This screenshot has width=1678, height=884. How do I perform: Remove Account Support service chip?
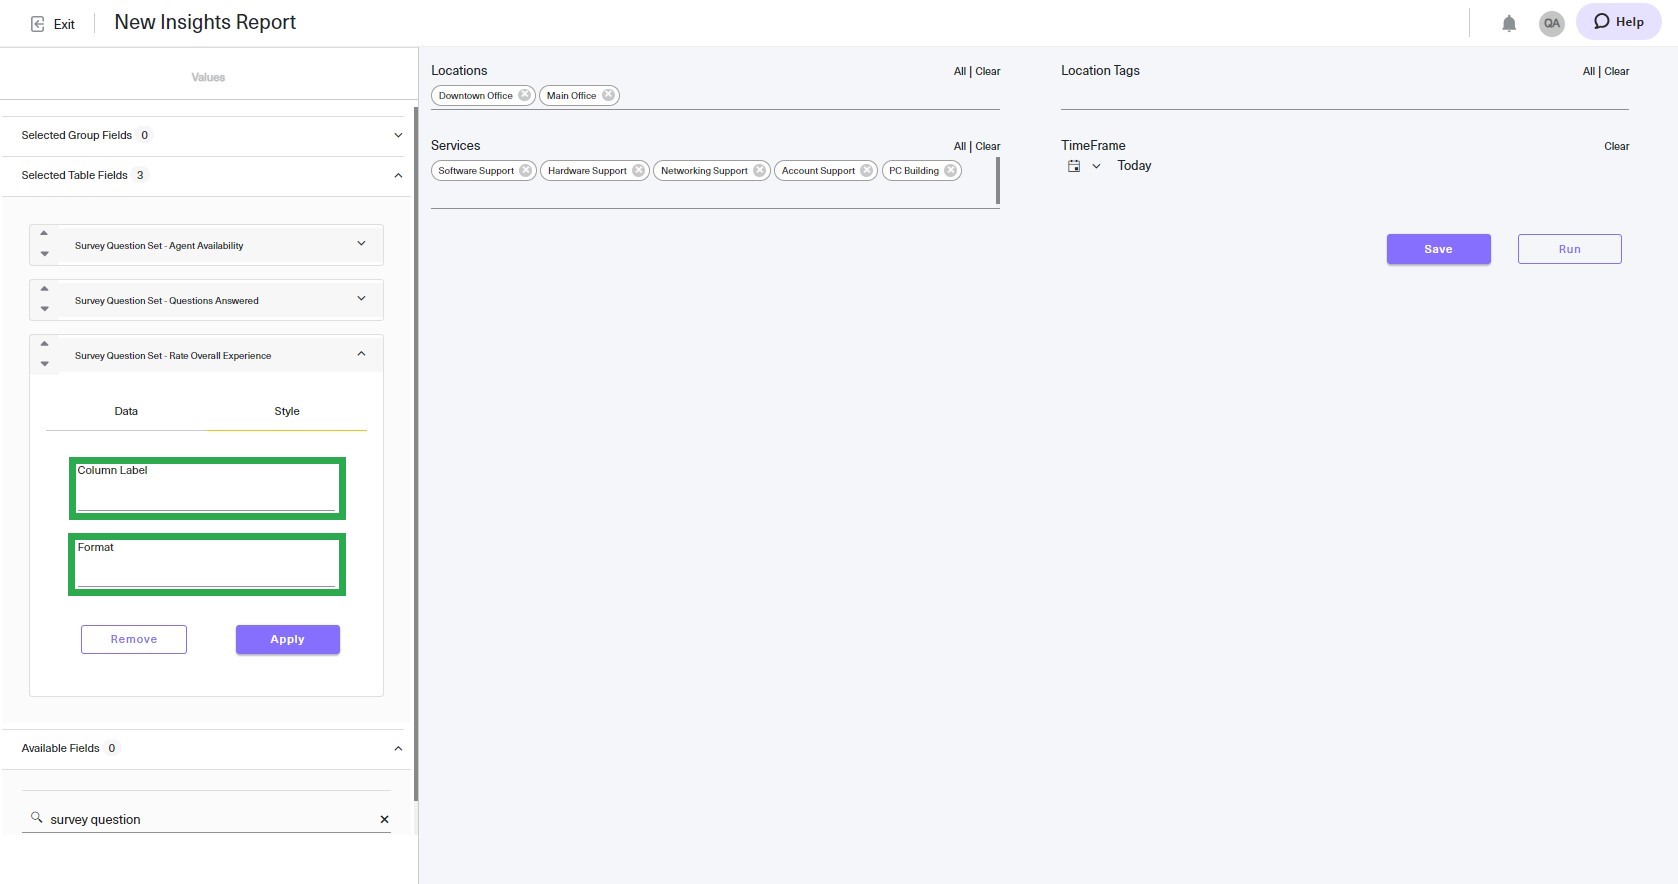coord(867,170)
